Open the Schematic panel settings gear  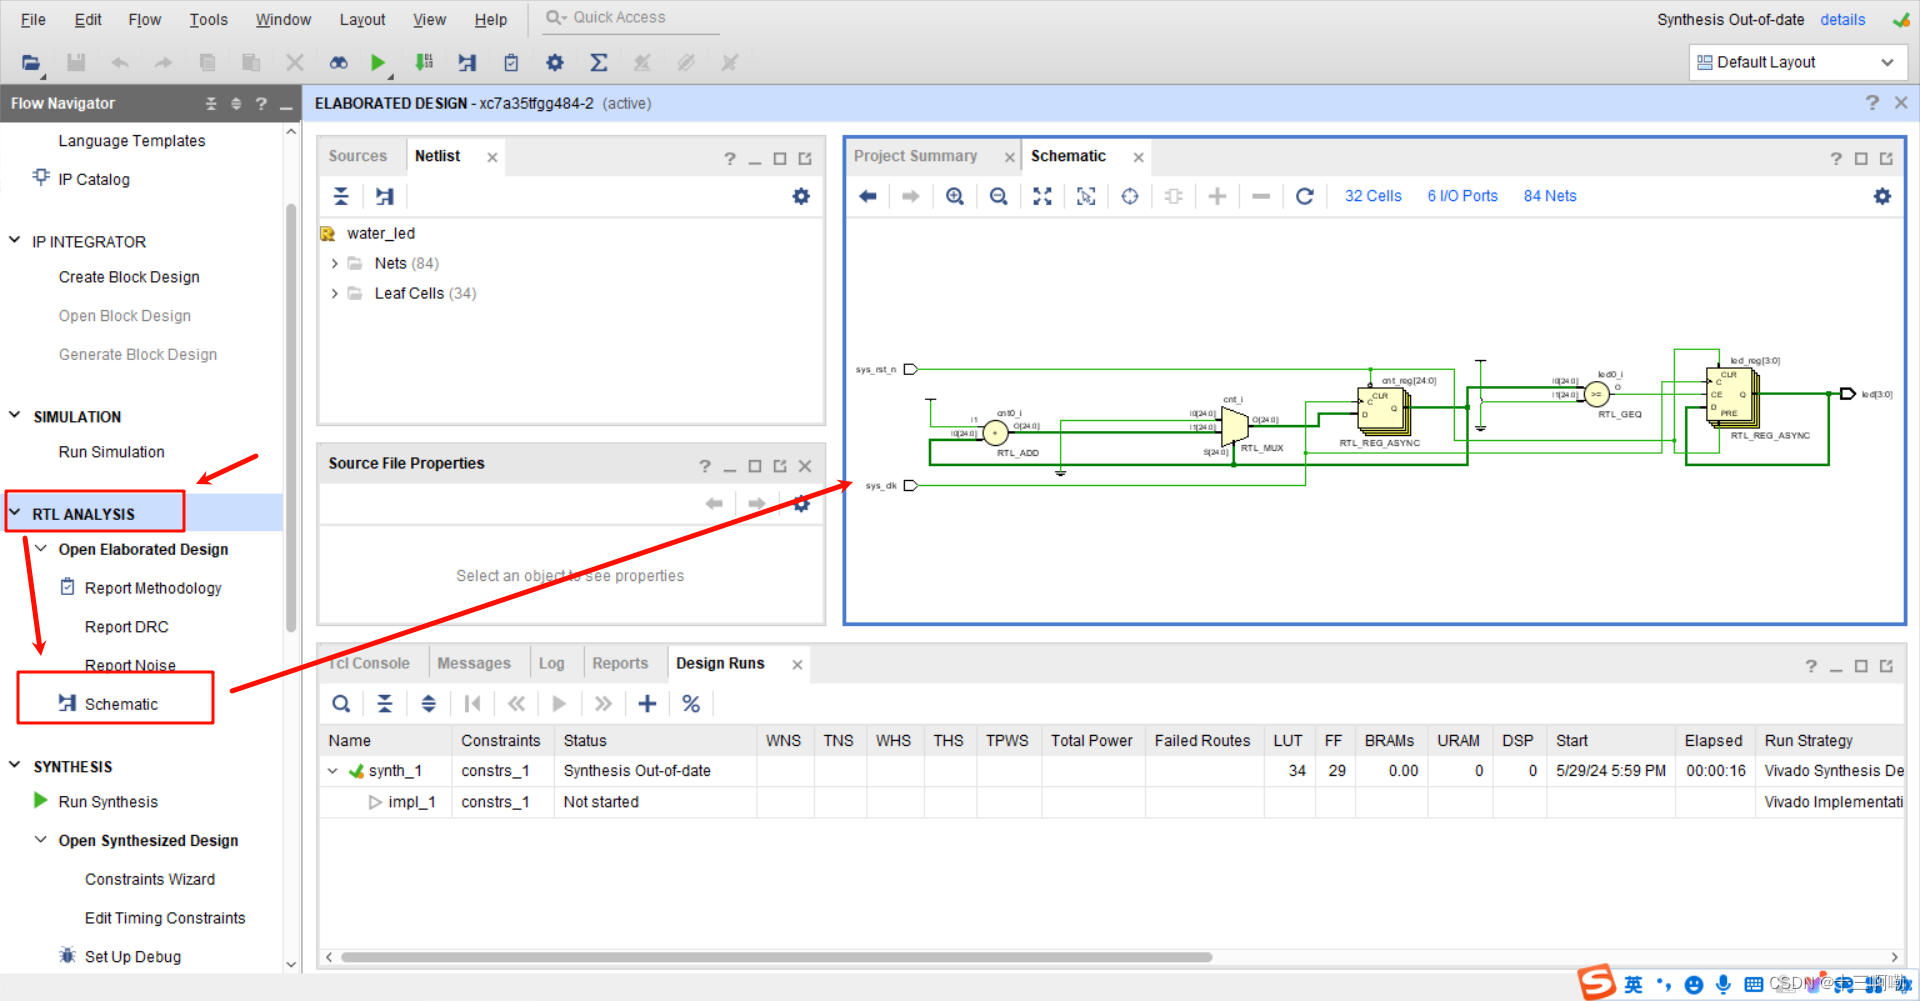tap(1882, 196)
